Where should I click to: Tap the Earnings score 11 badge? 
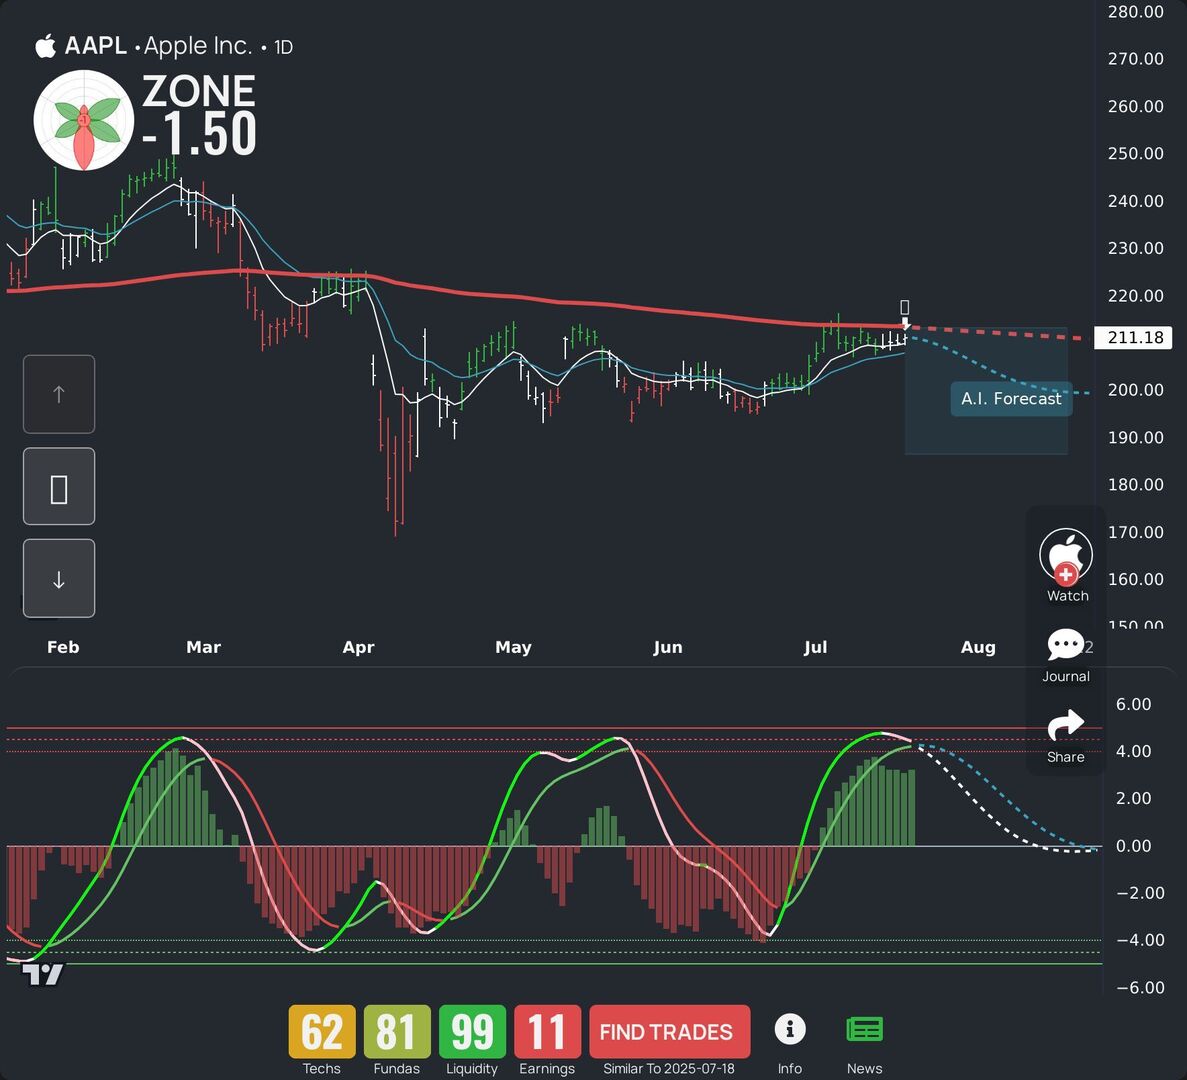click(x=547, y=1031)
